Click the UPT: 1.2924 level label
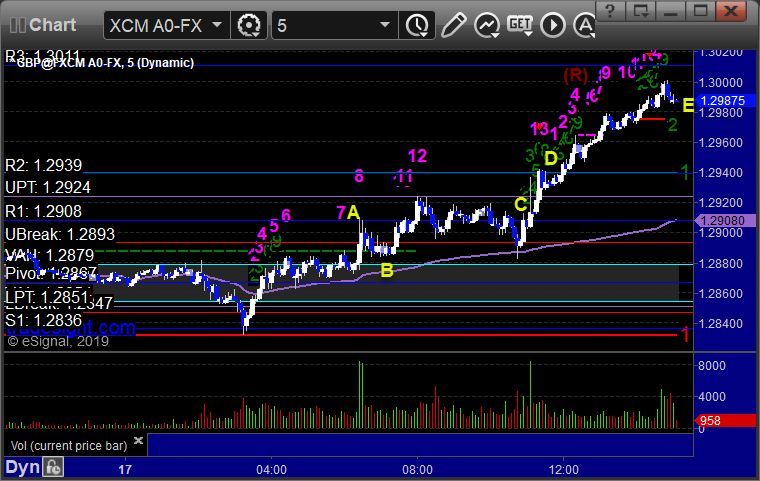 click(x=48, y=187)
